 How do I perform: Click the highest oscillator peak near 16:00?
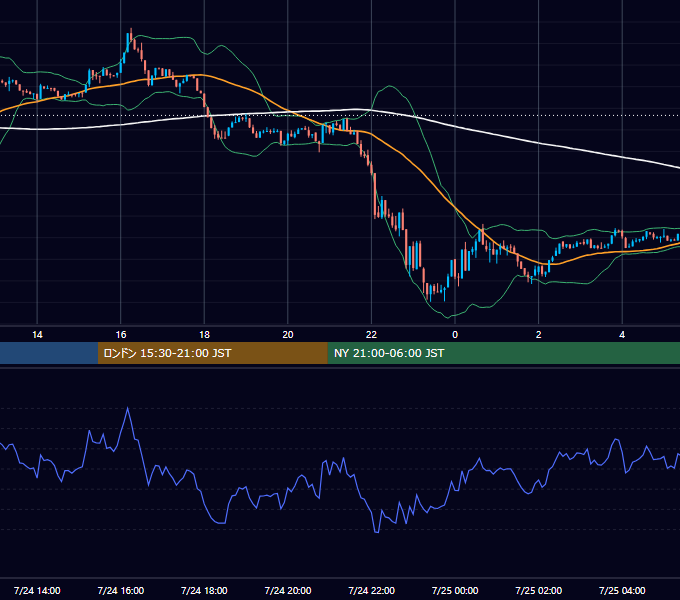click(128, 408)
